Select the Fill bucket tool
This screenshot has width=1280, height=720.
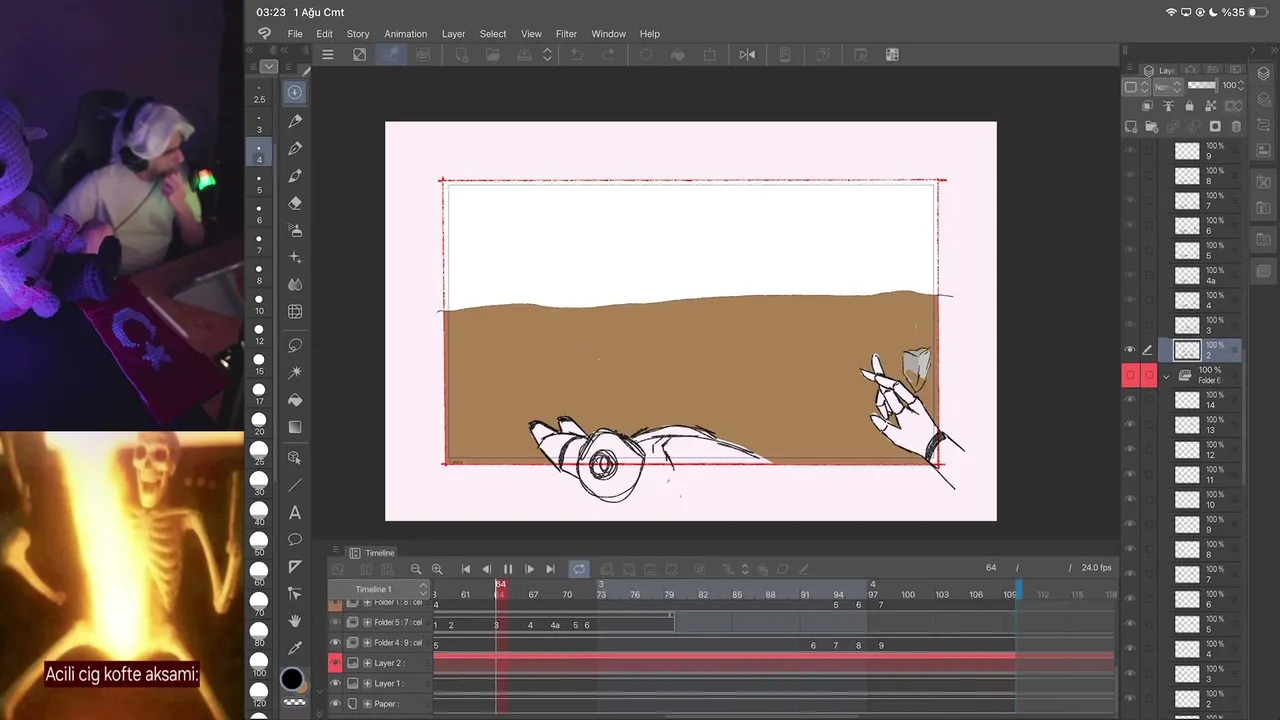click(x=295, y=399)
